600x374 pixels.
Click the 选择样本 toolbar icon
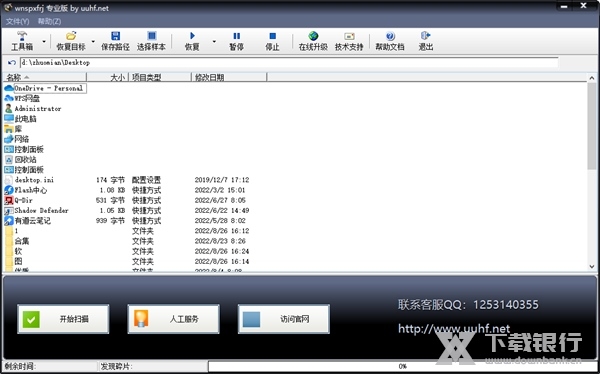click(x=152, y=36)
